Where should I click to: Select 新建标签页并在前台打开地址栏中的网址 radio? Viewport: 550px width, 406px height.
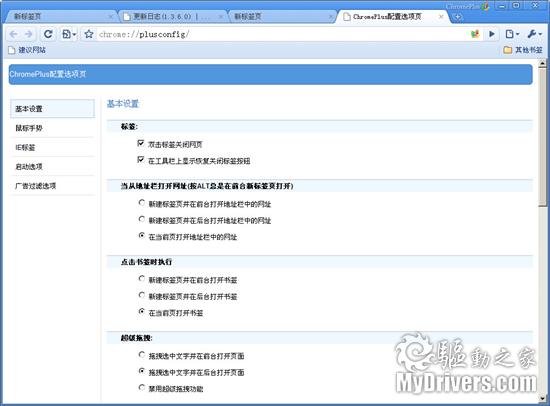(141, 202)
